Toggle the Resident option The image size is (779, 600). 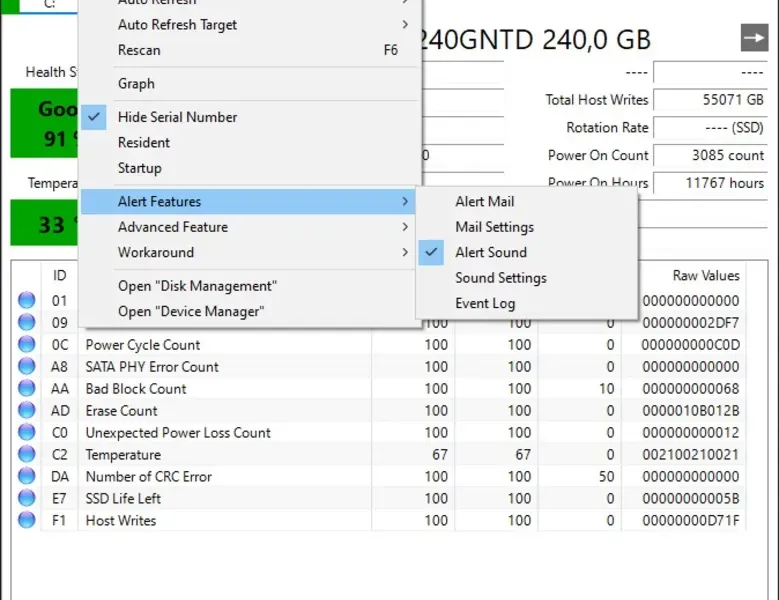pyautogui.click(x=248, y=143)
